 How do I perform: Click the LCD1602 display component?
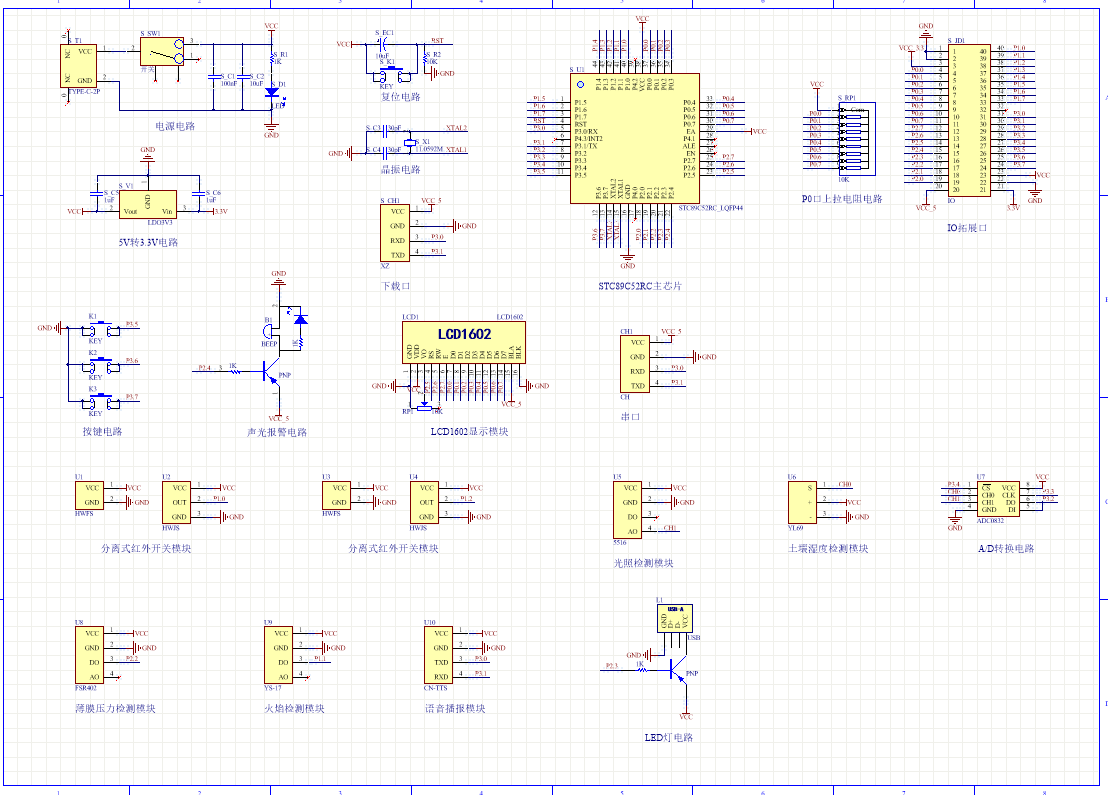point(464,341)
